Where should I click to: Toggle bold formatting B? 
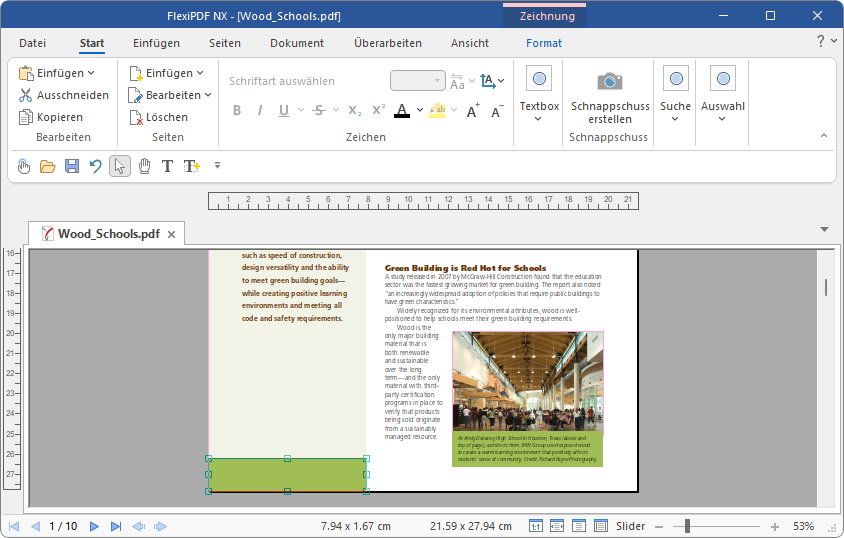pos(237,110)
